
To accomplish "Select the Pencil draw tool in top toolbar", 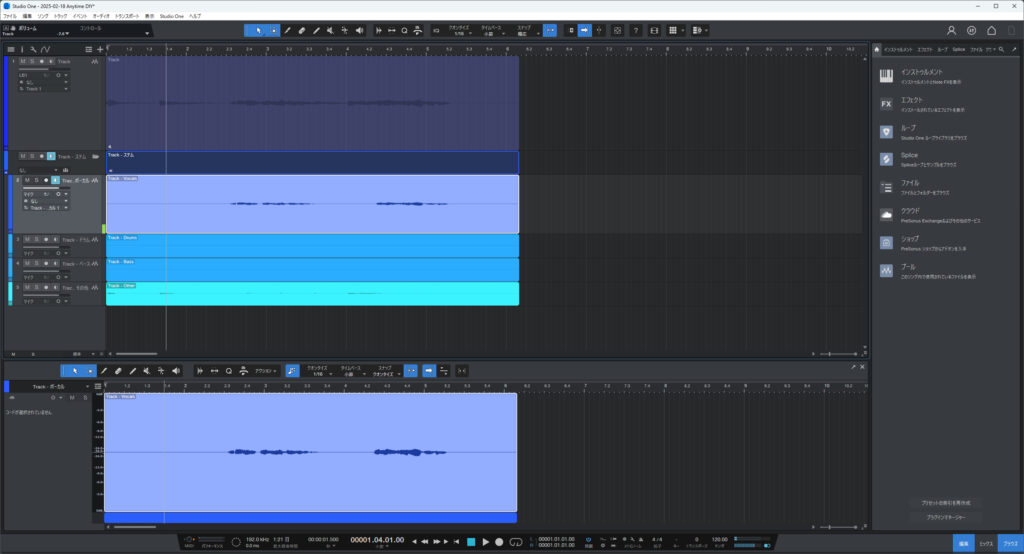I will click(x=288, y=30).
